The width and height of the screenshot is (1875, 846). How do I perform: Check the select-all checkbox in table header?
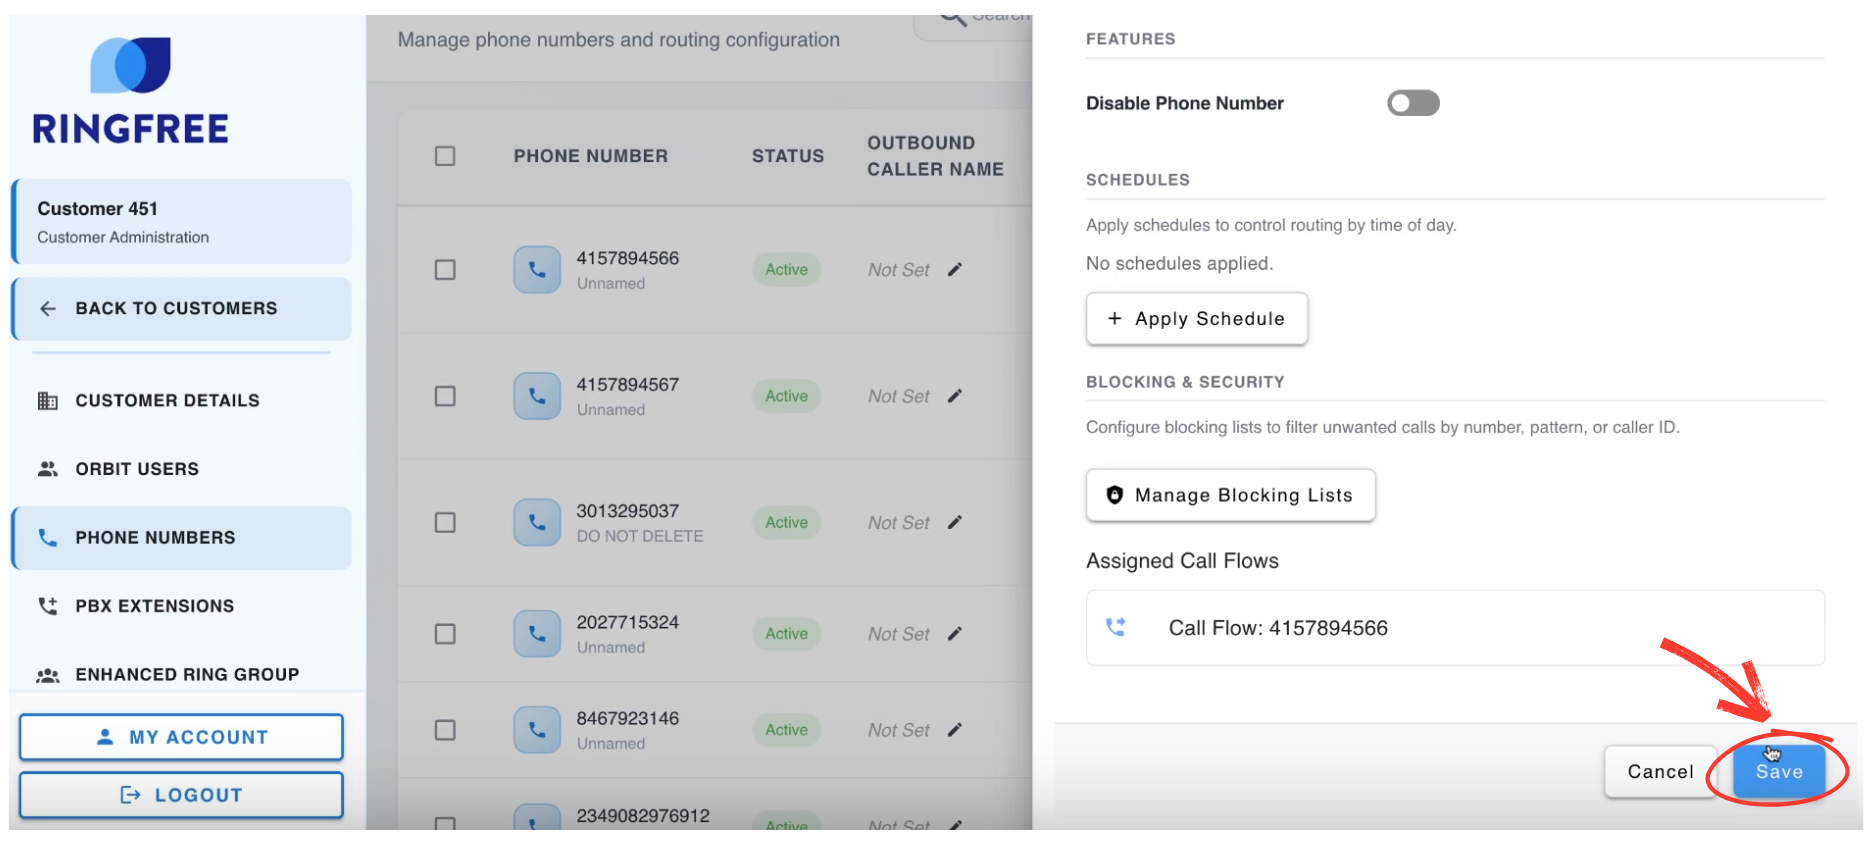(445, 156)
